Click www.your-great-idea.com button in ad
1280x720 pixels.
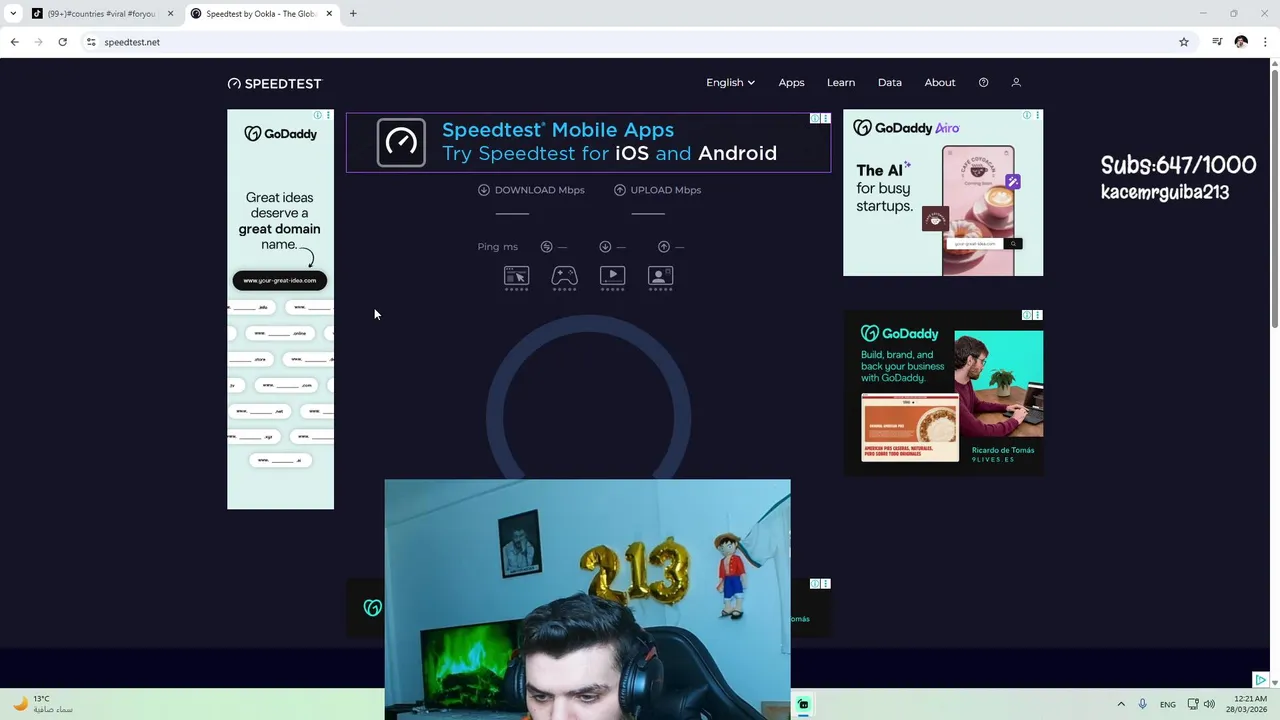tap(280, 281)
